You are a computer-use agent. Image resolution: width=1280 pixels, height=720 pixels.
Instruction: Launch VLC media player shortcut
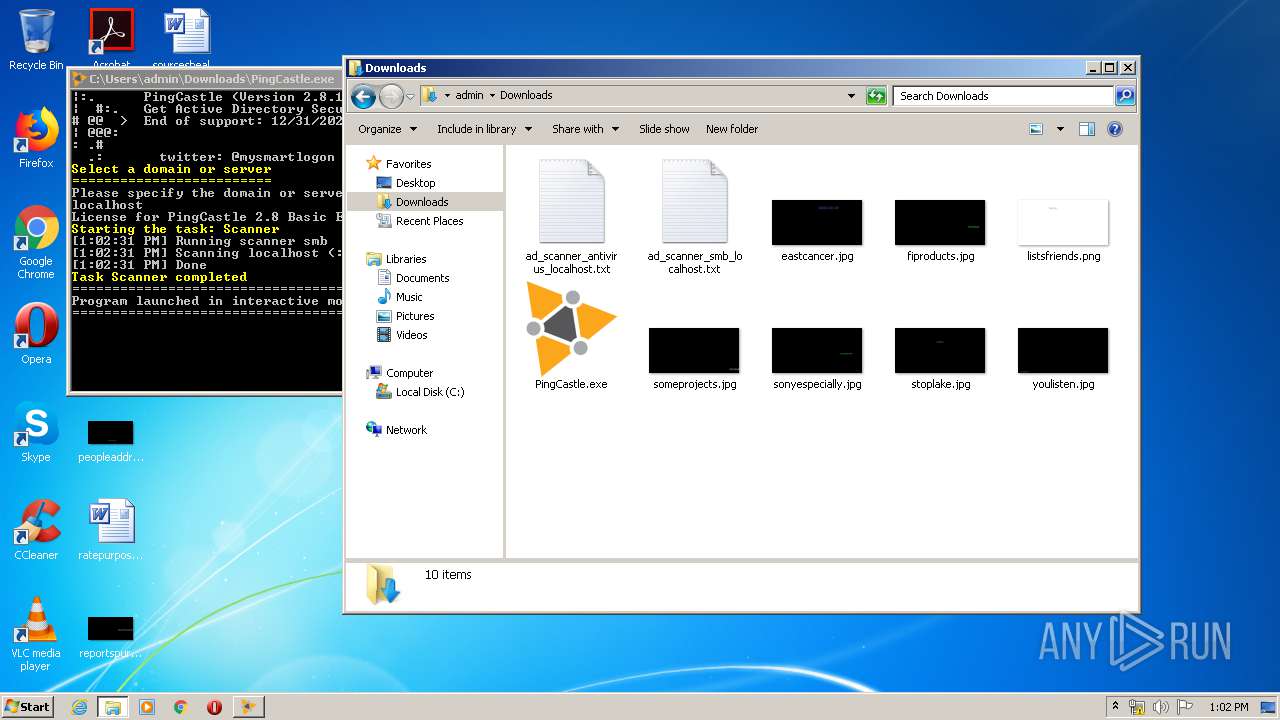[x=36, y=634]
